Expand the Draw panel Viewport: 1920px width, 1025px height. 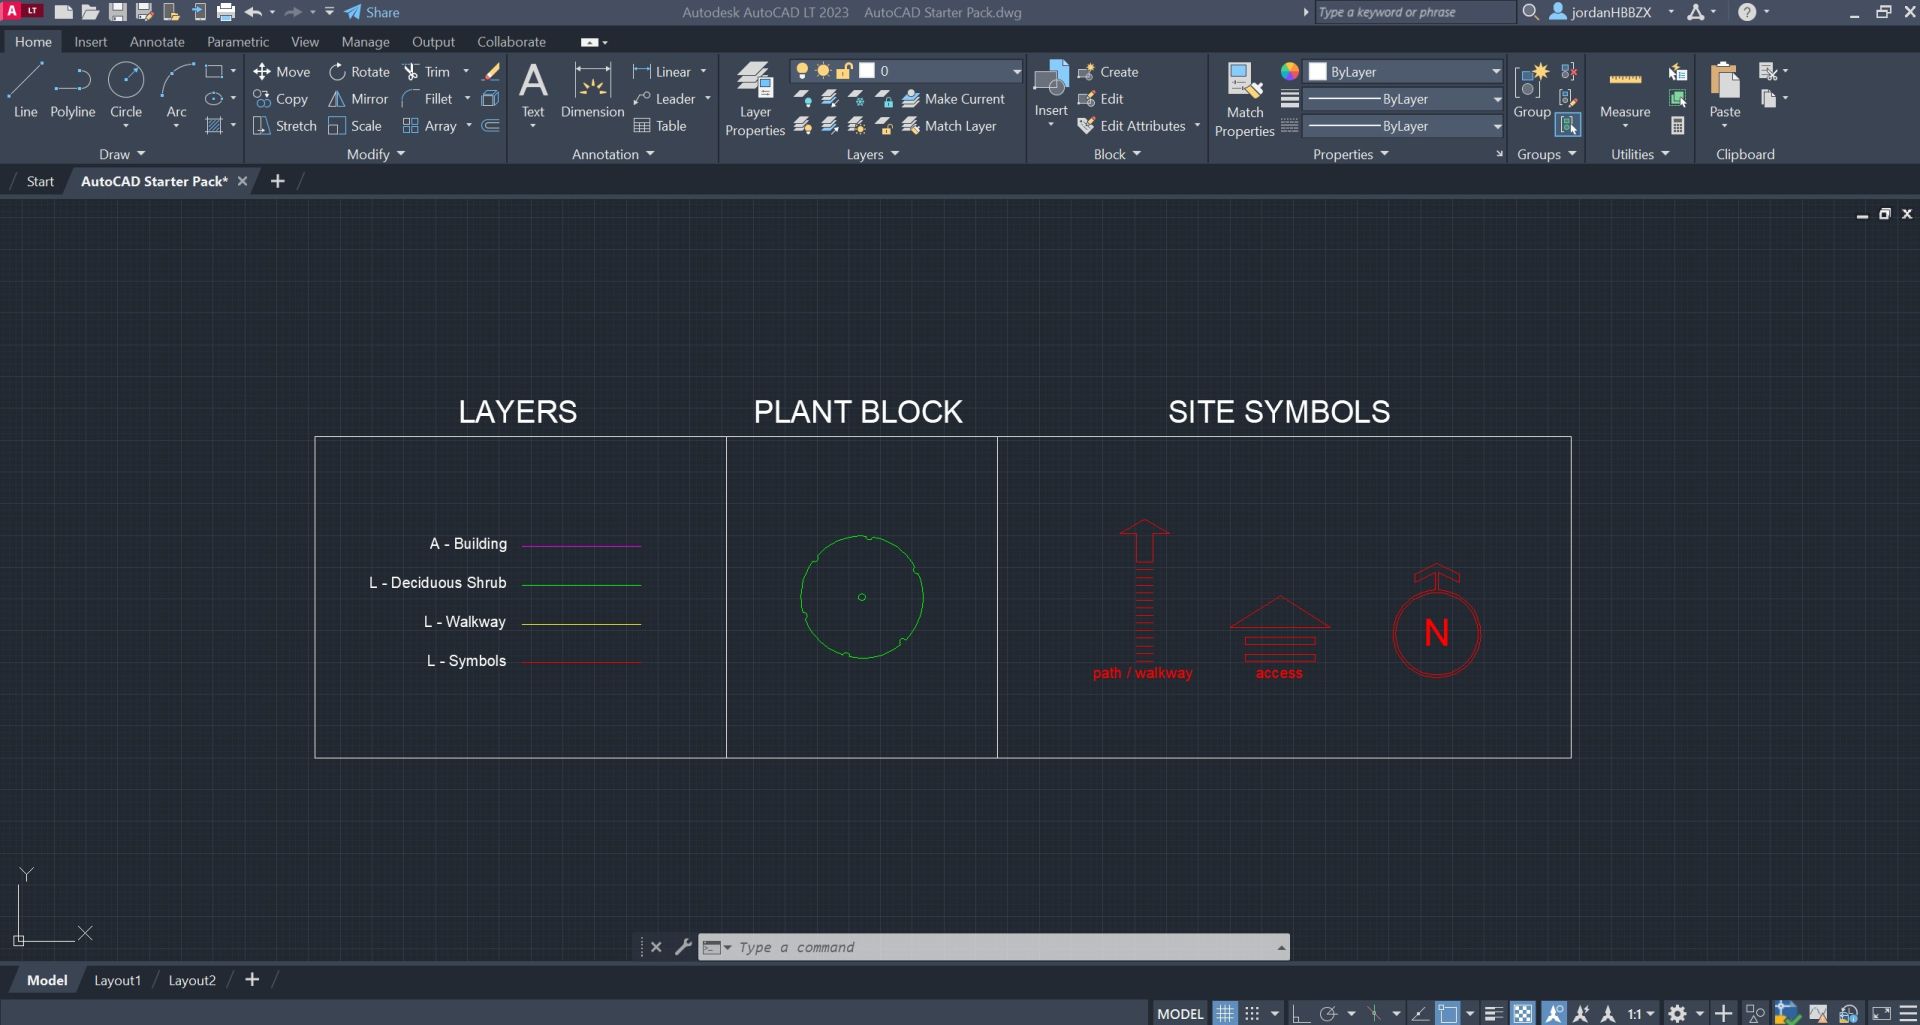click(x=122, y=154)
